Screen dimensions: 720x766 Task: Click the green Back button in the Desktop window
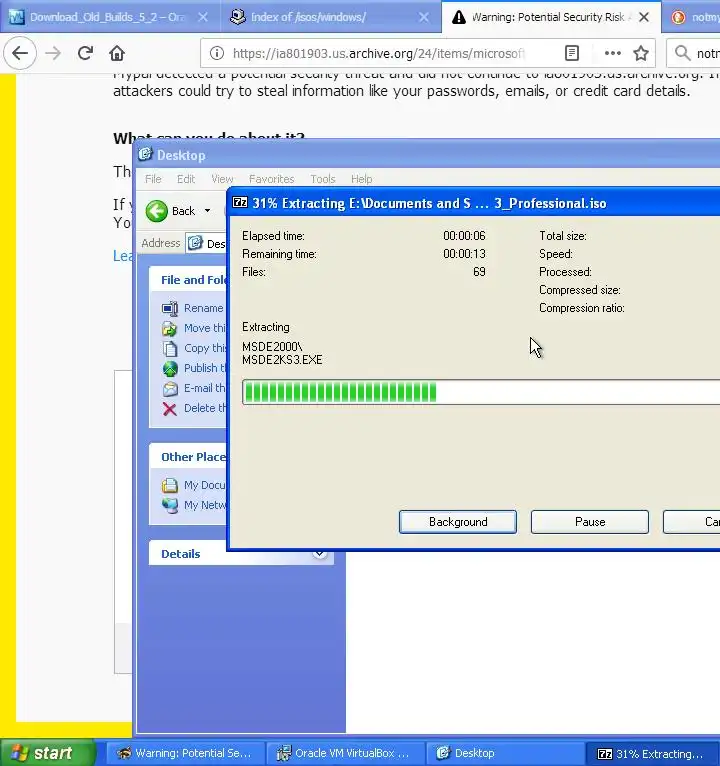coord(156,211)
